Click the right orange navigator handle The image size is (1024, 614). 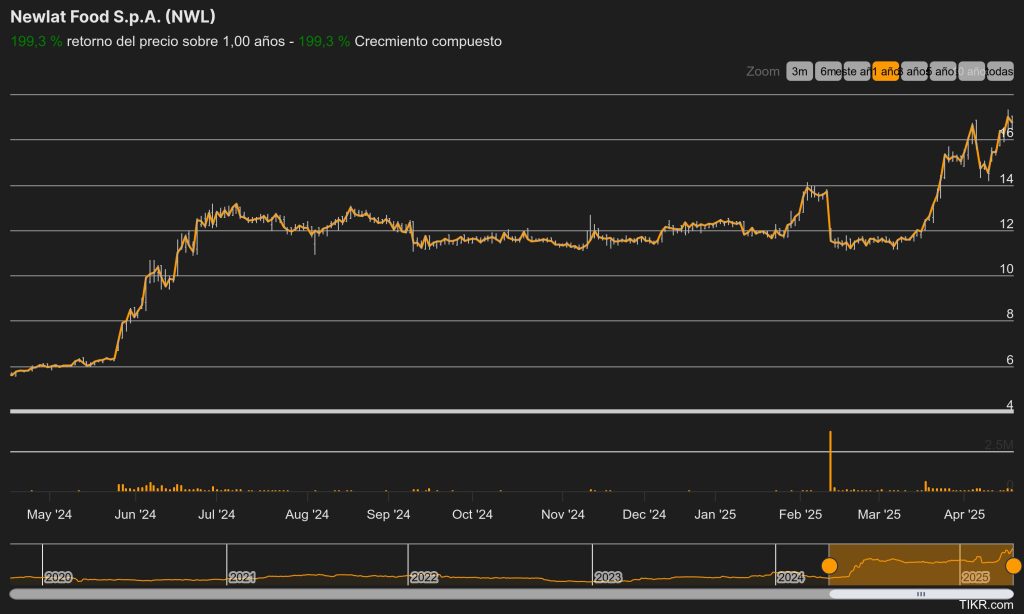1013,567
